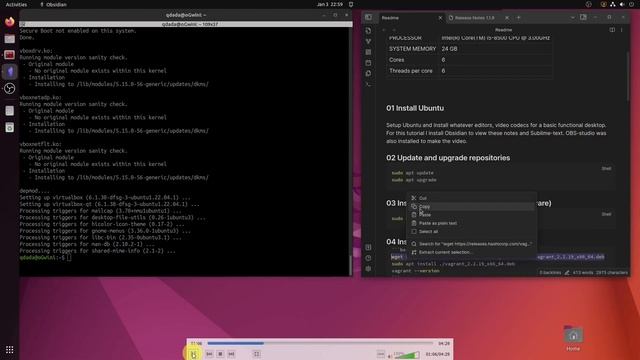Choose Copy from the context menu

coord(471,207)
